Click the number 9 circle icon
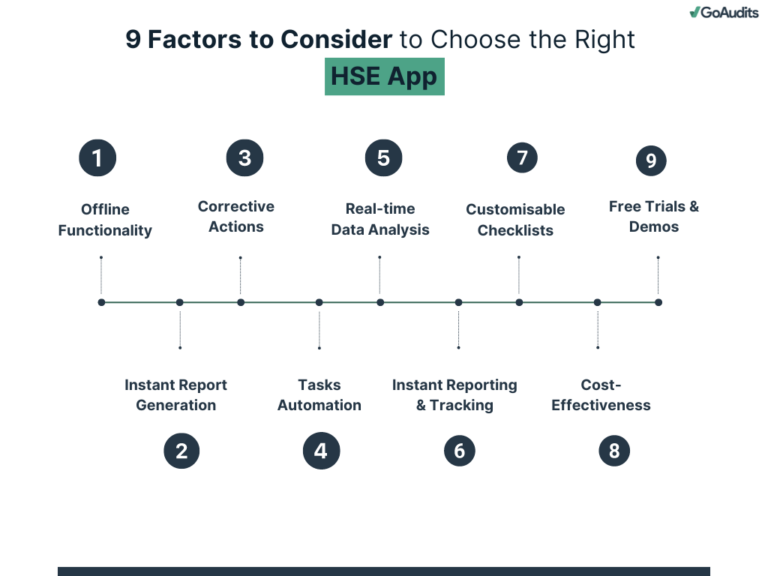768x576 pixels. [651, 161]
